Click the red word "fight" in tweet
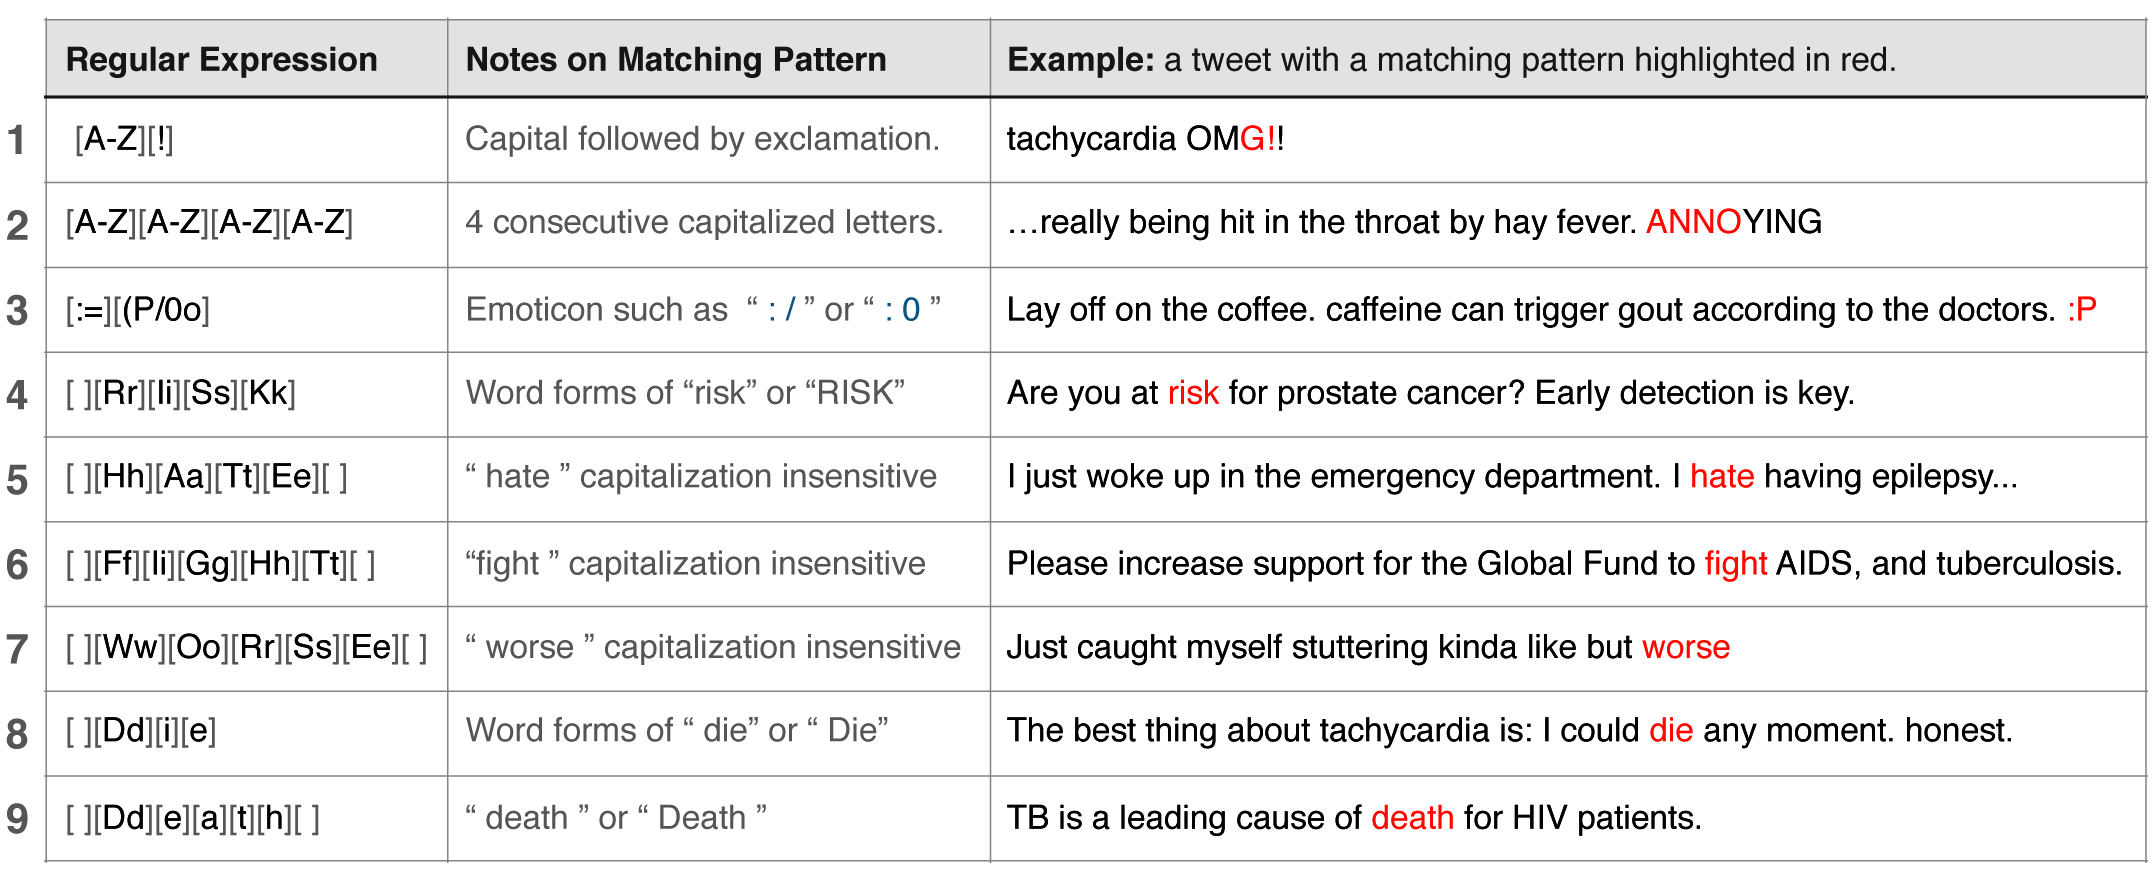This screenshot has width=2156, height=881. coord(1736,564)
